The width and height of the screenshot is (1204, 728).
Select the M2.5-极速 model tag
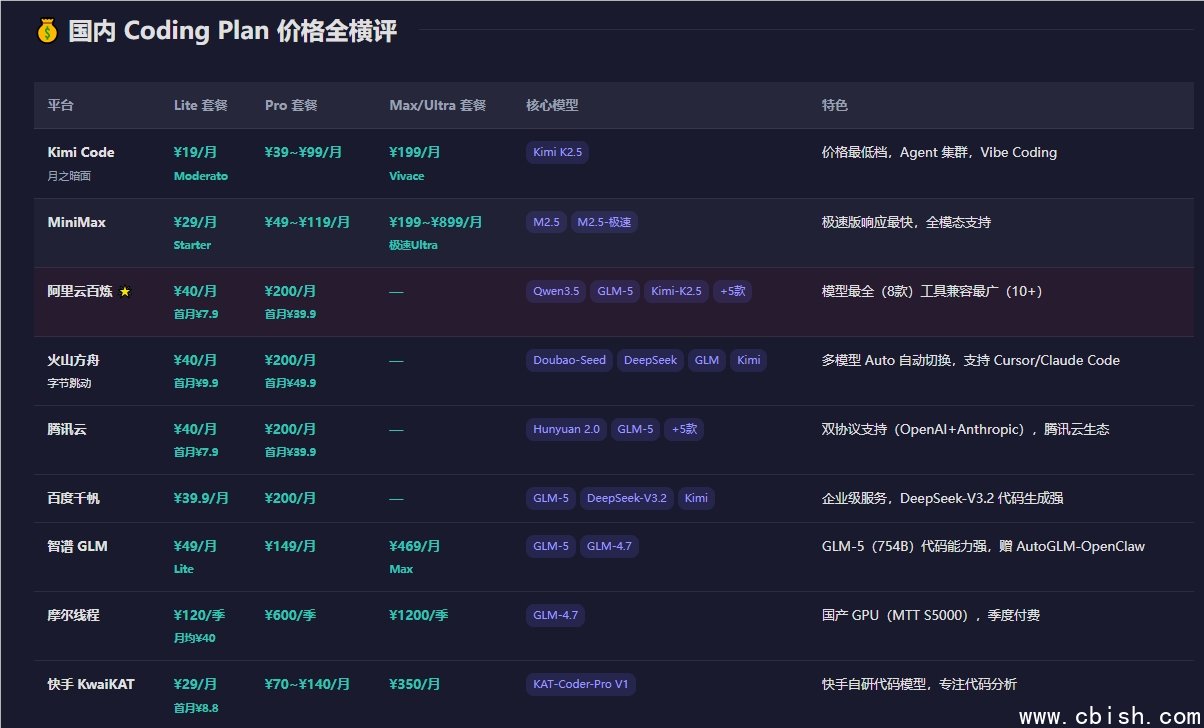(x=604, y=222)
